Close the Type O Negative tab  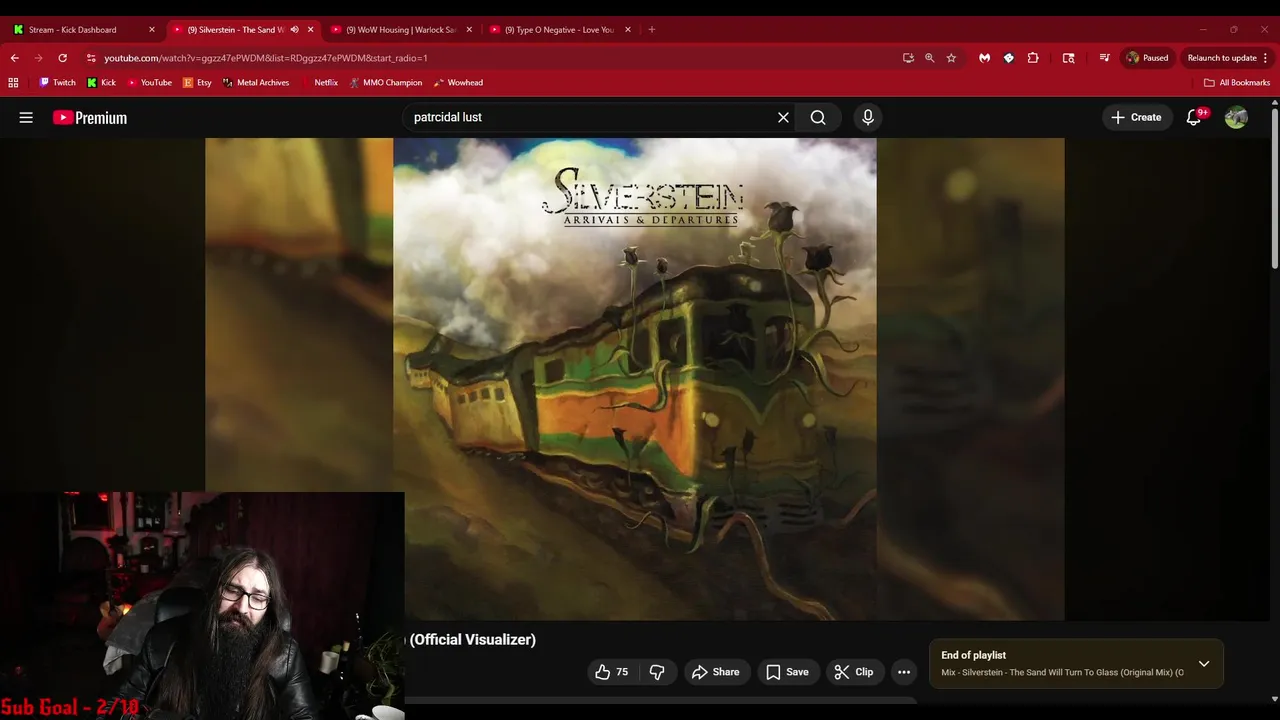point(628,30)
